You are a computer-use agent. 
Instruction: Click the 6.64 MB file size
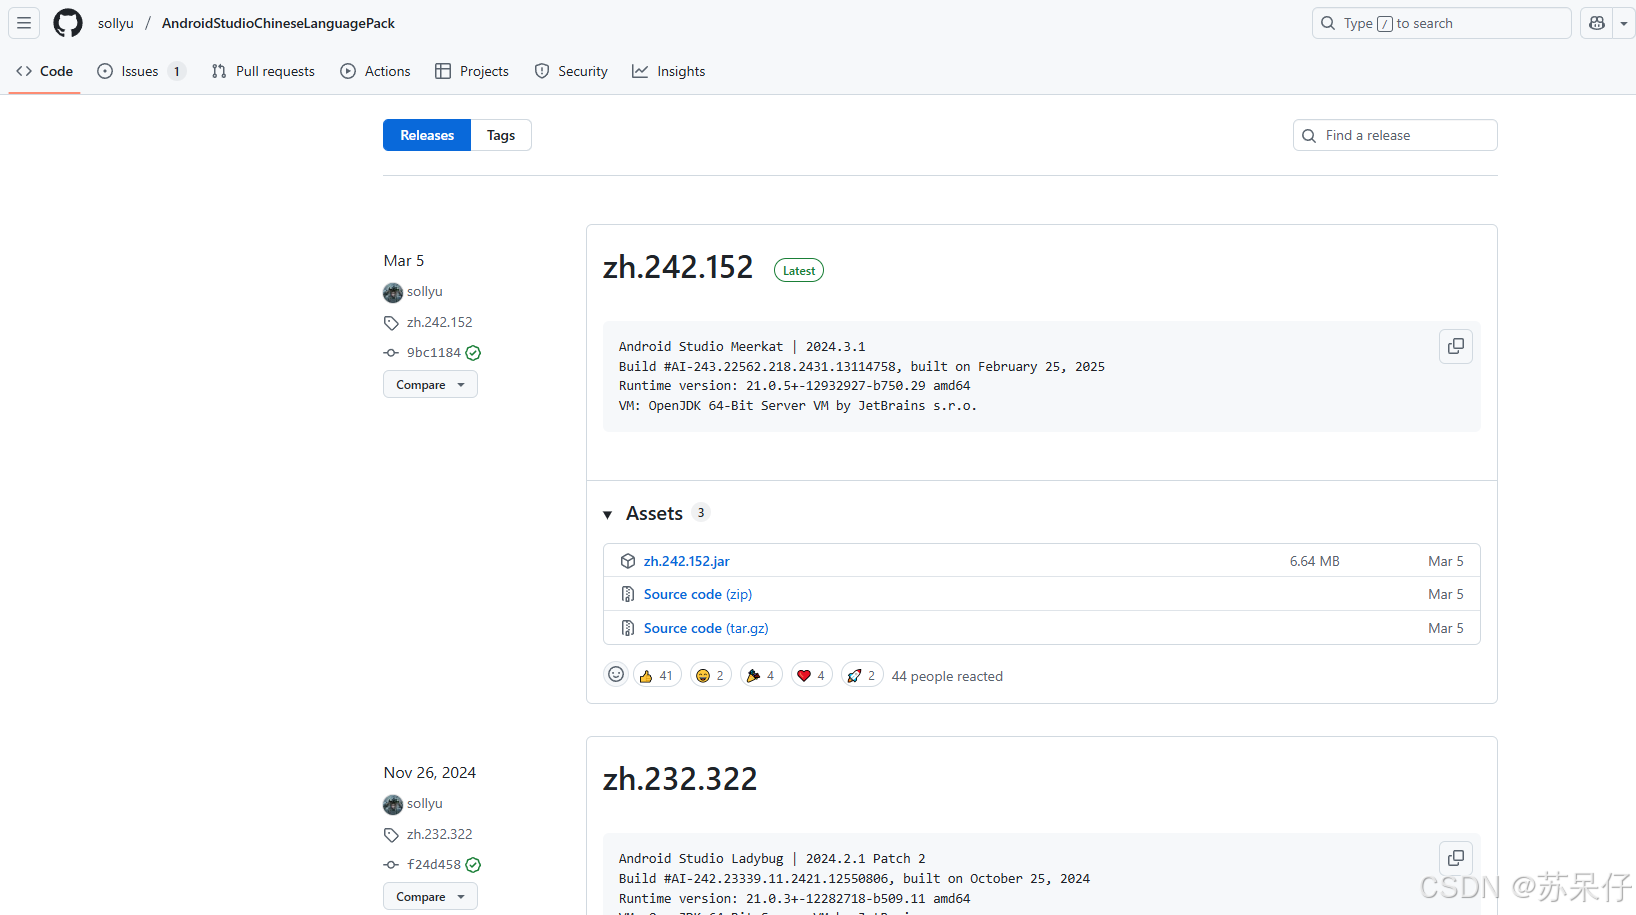[1314, 561]
